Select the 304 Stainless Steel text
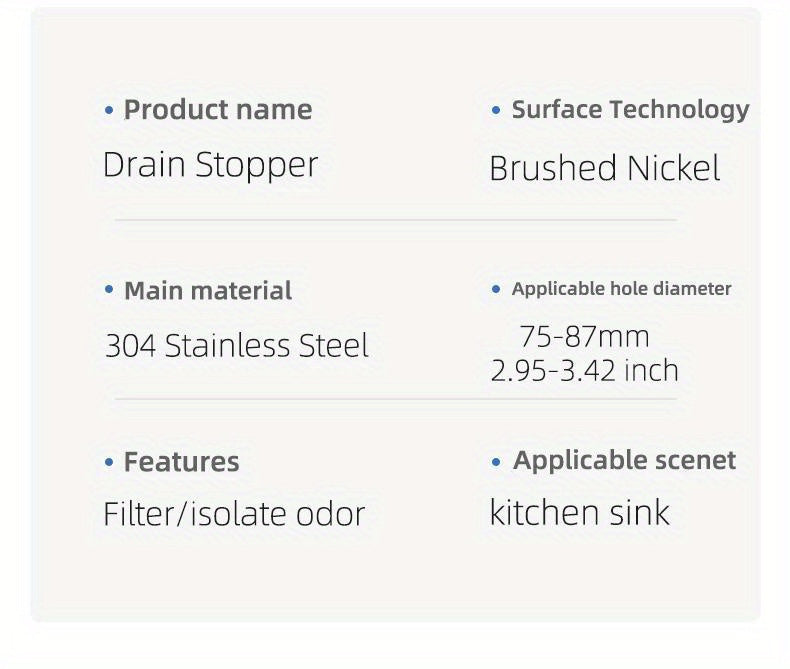This screenshot has width=790, height=669. pyautogui.click(x=237, y=346)
